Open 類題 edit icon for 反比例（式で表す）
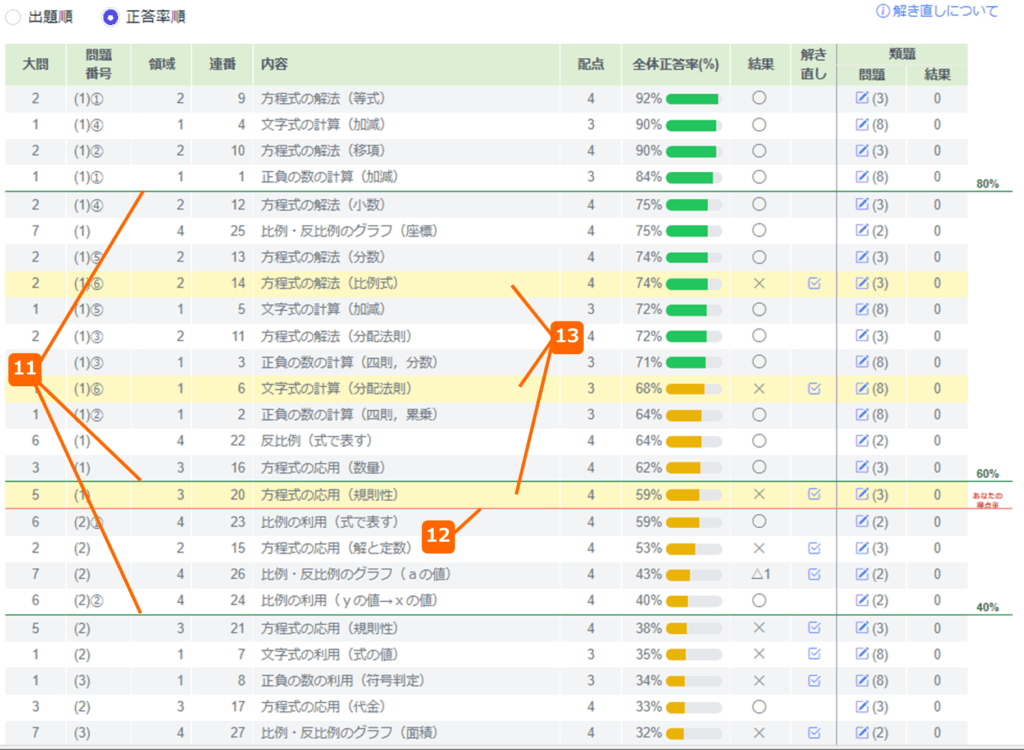 862,441
